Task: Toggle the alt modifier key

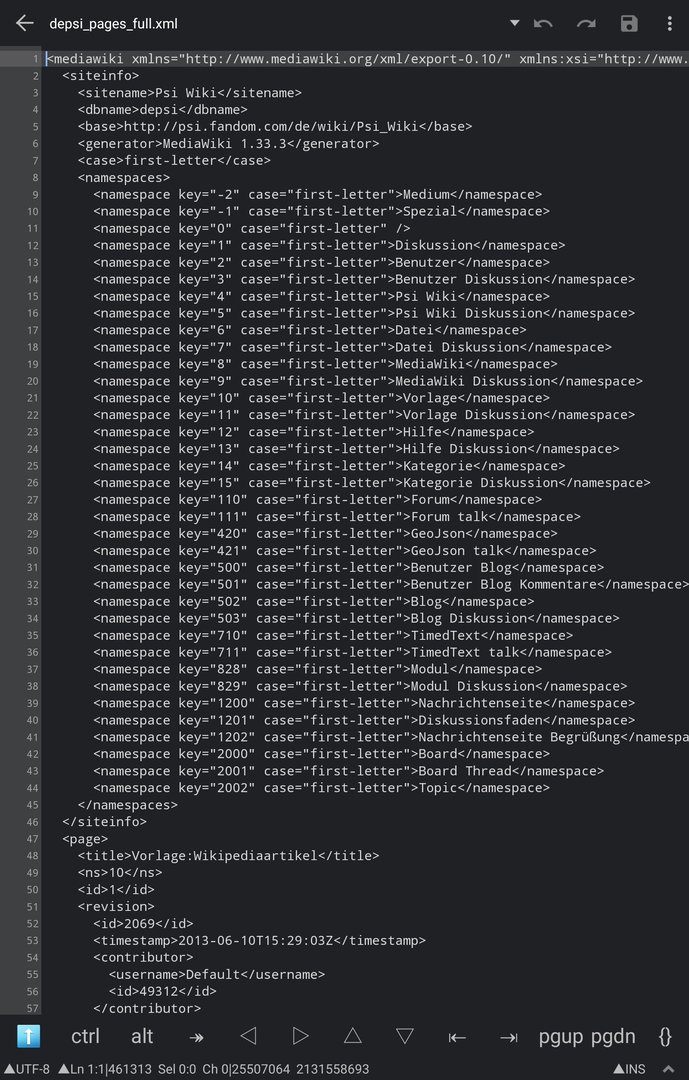Action: [x=142, y=1036]
